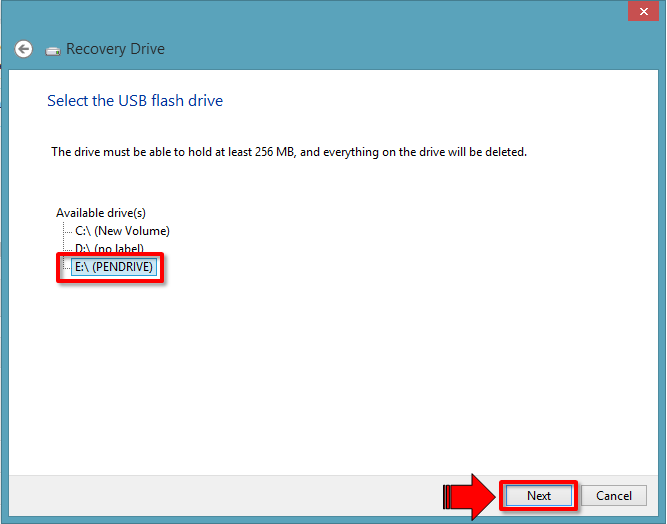Click the Recovery Drive icon in title
This screenshot has height=524, width=667.
click(53, 51)
